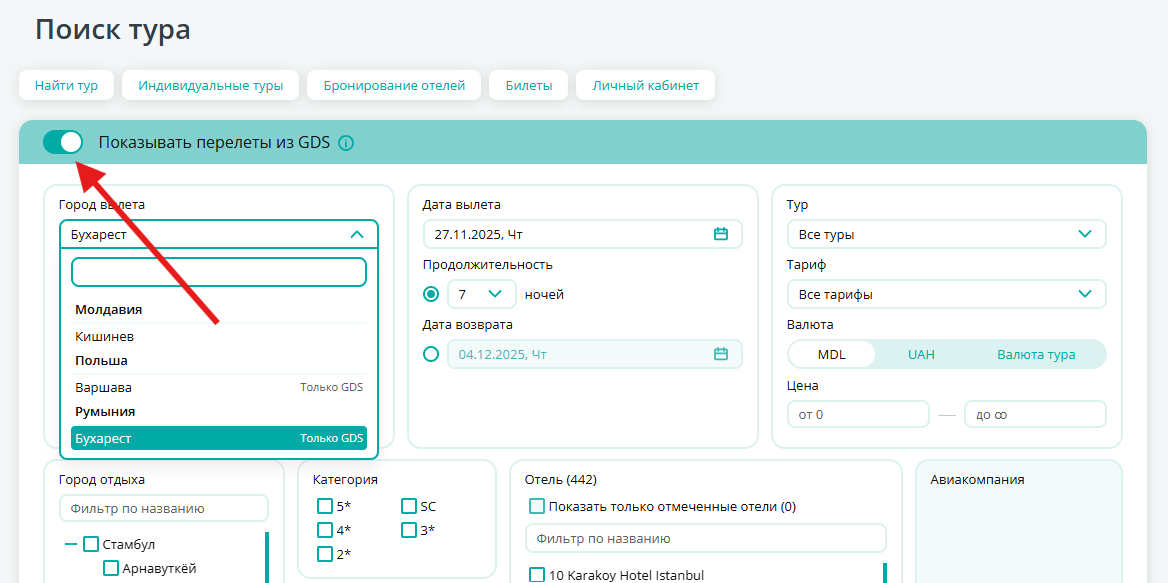
Task: Check show only marked hotels option
Action: [537, 506]
